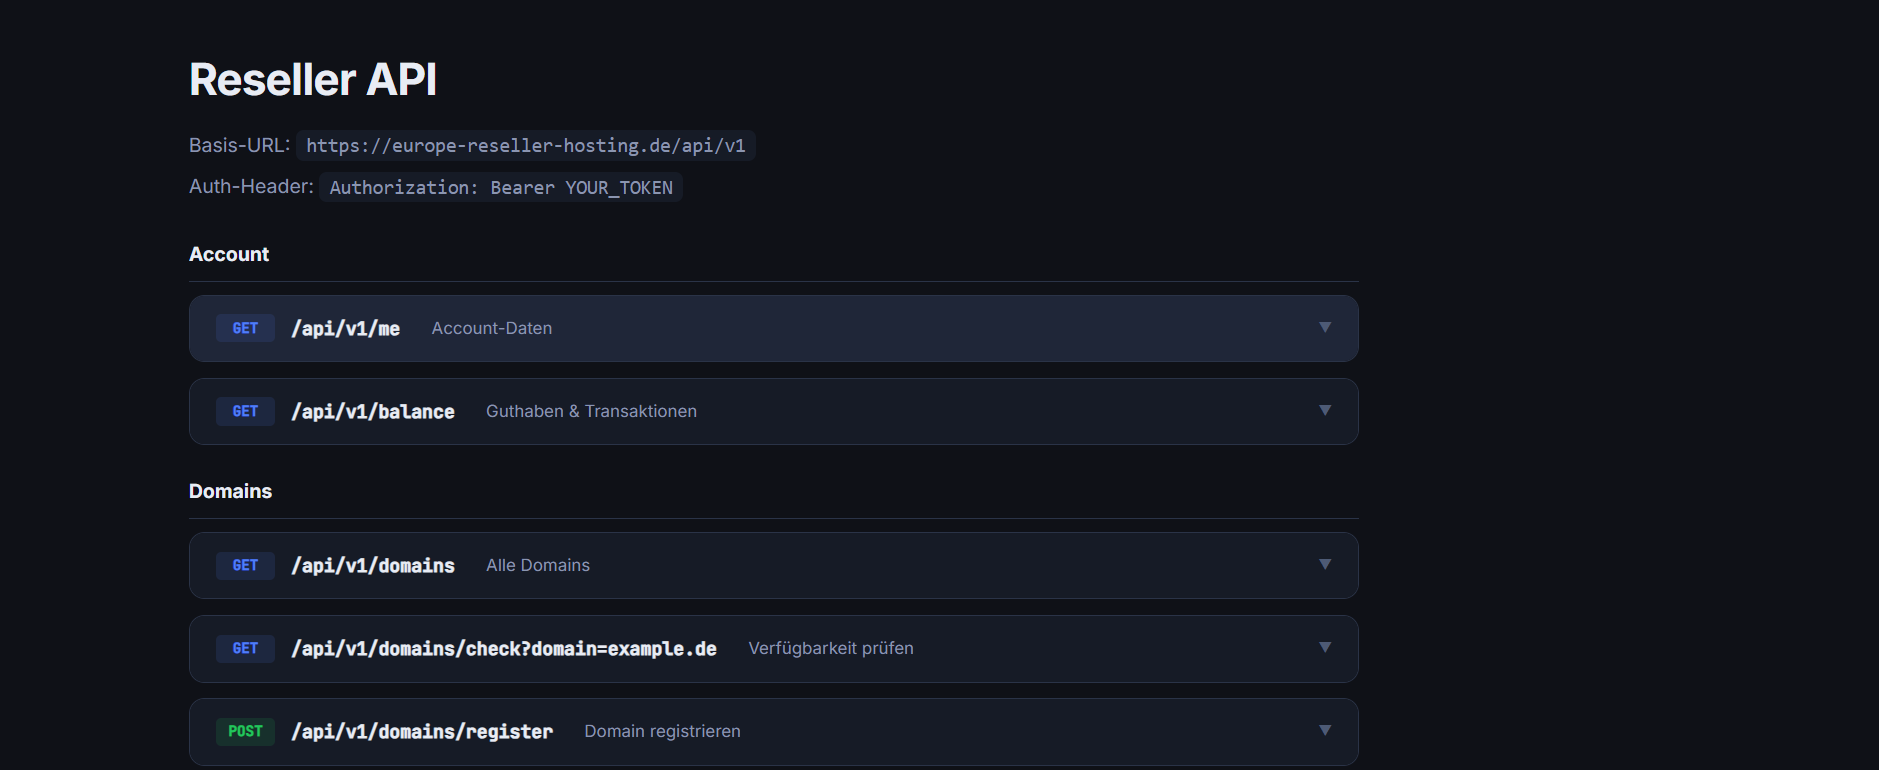Expand the domain register endpoint
1879x770 pixels.
[x=1326, y=731]
